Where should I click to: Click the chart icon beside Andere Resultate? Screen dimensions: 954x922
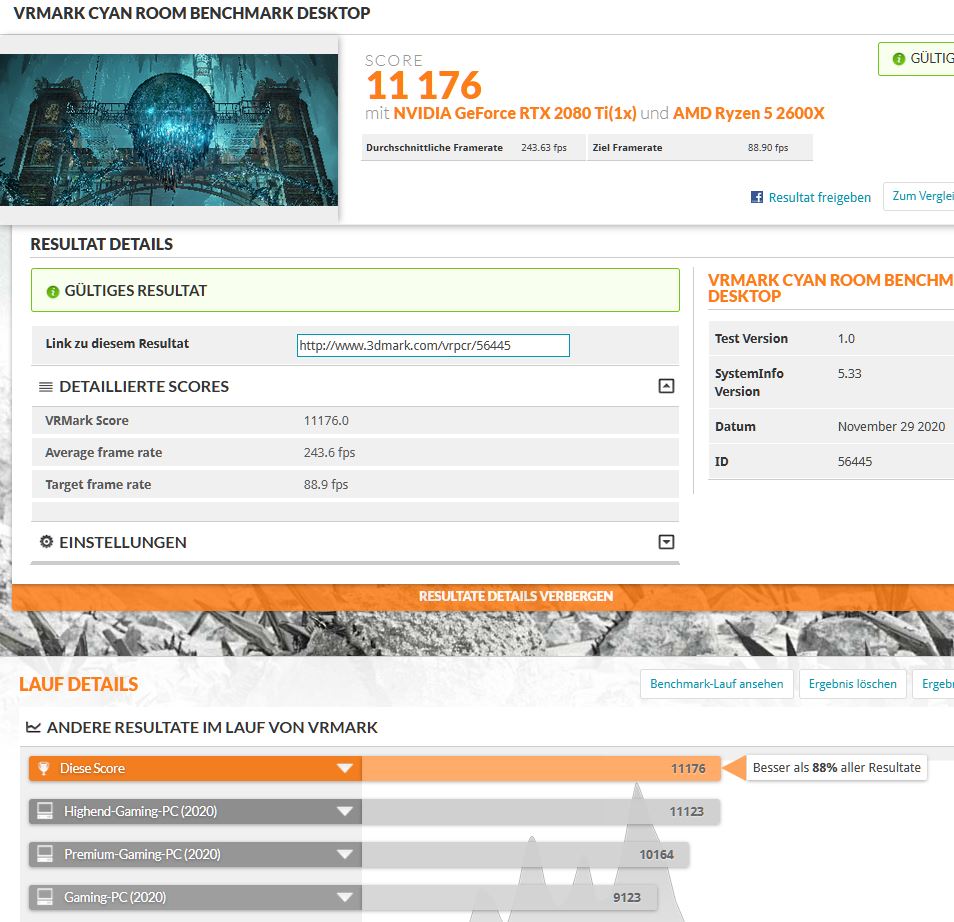coord(33,727)
